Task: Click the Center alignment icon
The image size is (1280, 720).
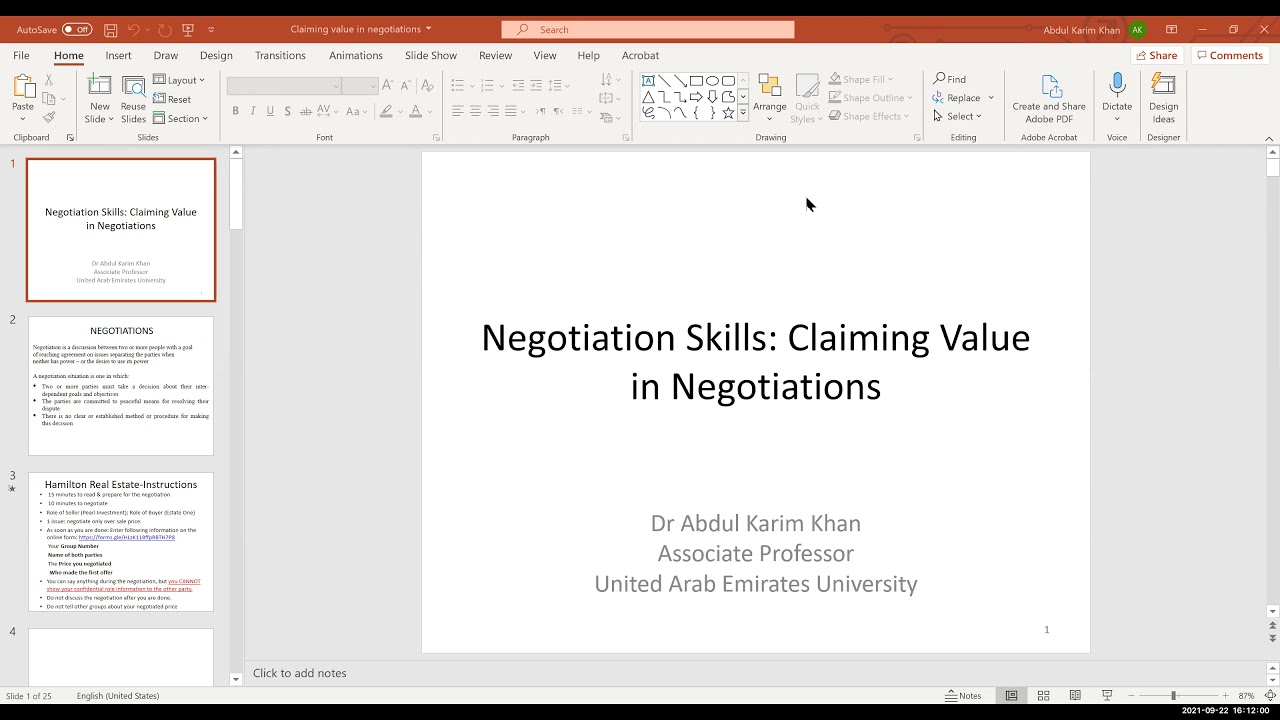Action: [x=475, y=111]
